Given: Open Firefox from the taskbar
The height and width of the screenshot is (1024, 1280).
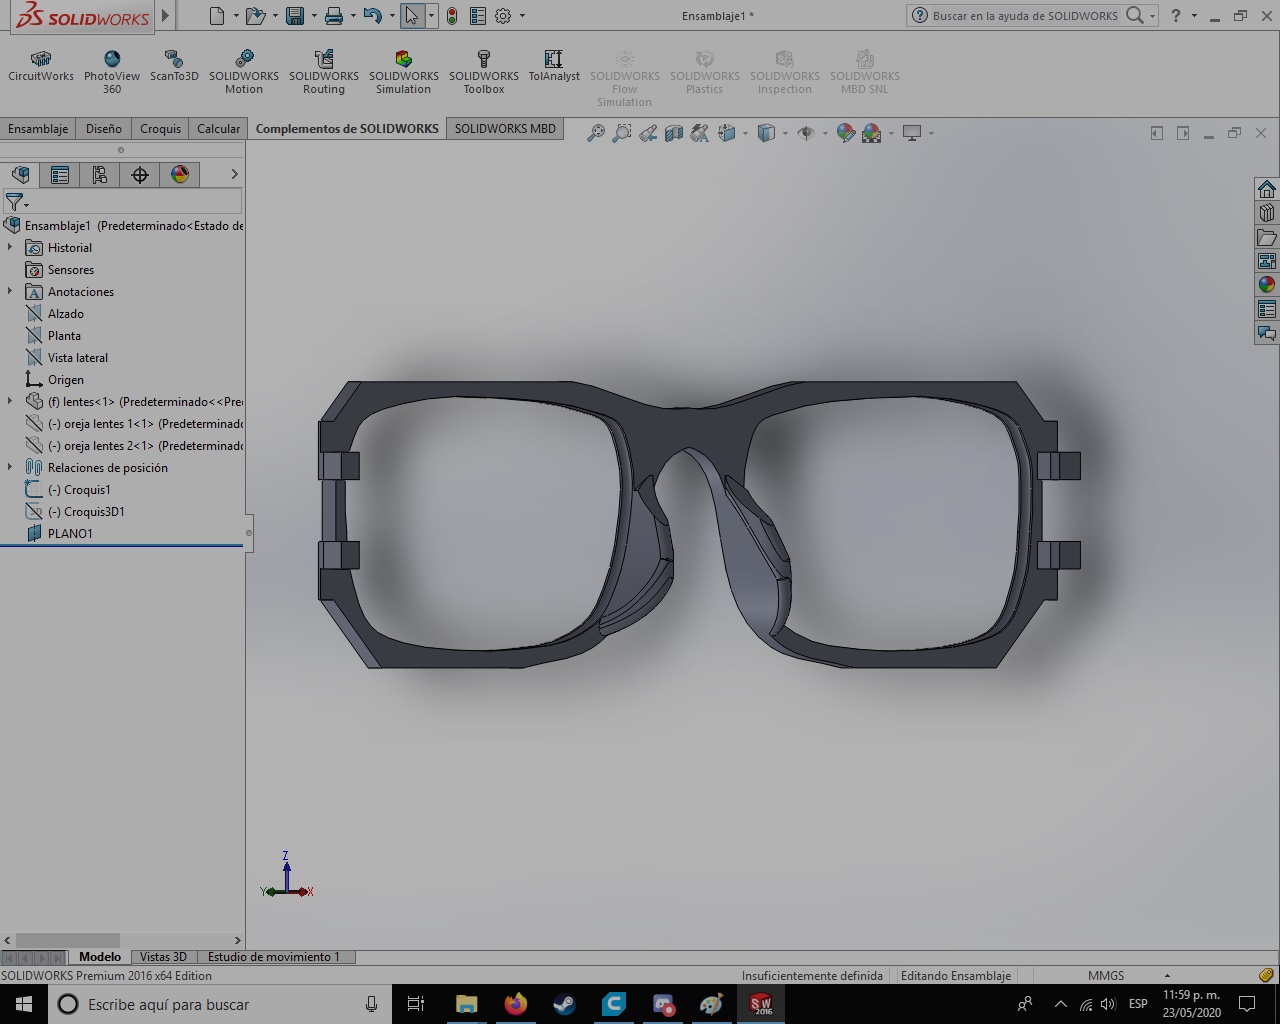Looking at the screenshot, I should point(516,1004).
